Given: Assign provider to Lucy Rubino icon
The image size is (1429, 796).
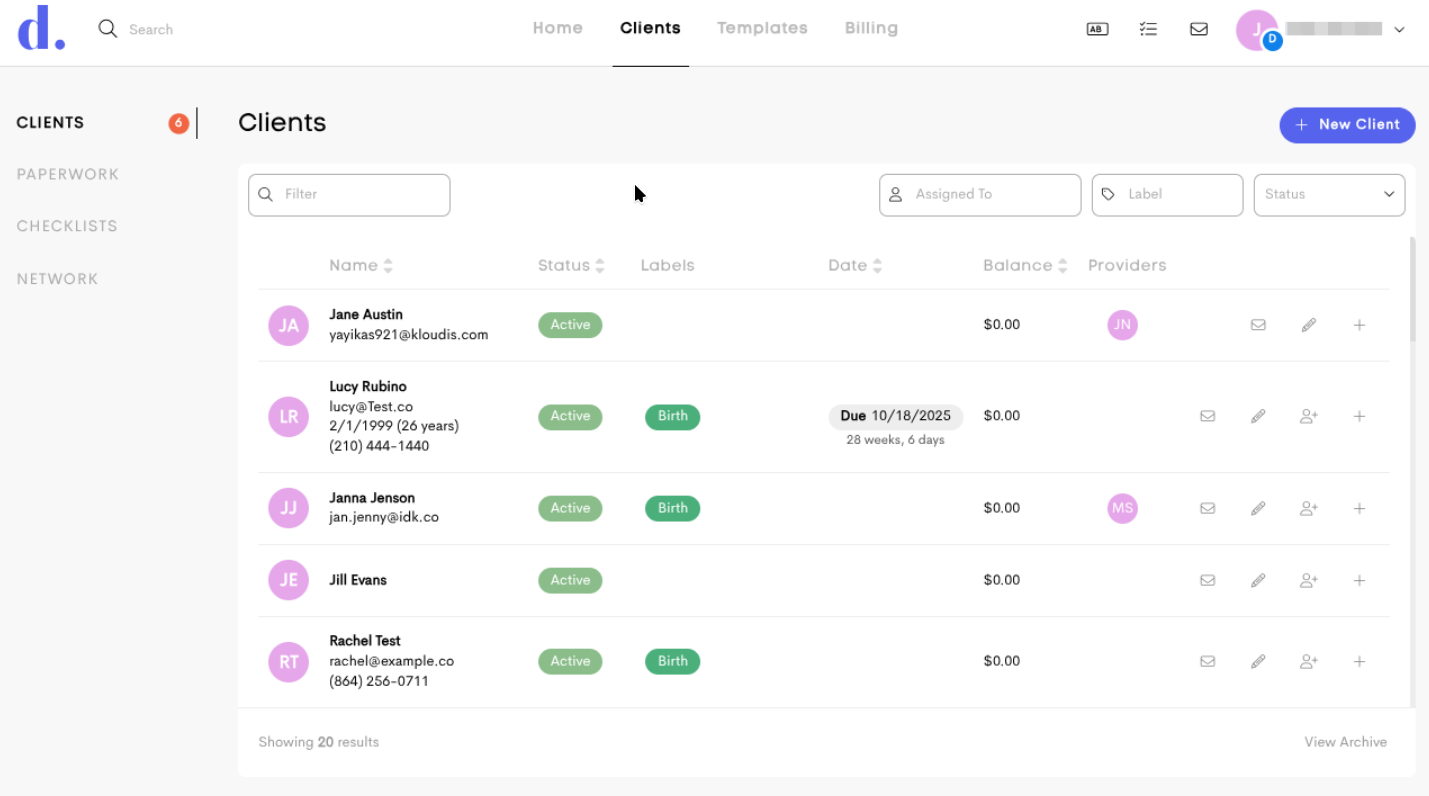Looking at the screenshot, I should (x=1308, y=416).
